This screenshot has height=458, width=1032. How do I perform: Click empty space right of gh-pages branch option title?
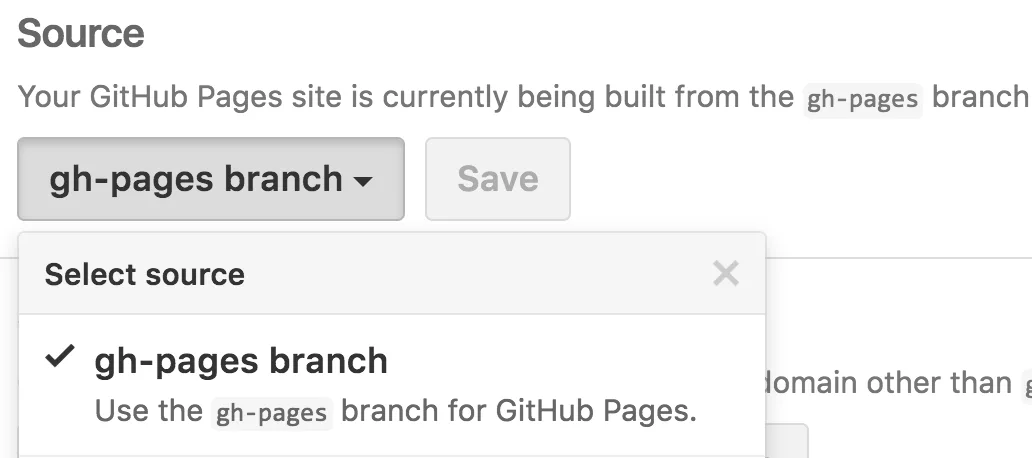(x=573, y=361)
